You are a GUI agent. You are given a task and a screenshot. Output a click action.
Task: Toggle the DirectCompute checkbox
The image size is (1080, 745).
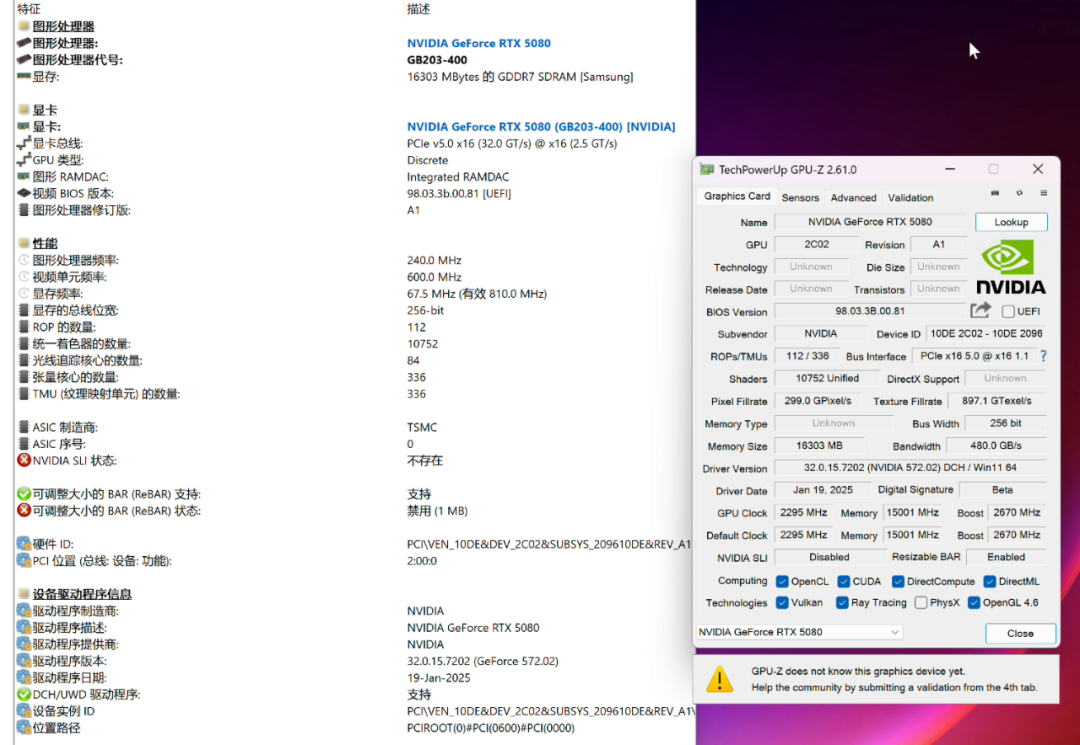click(898, 581)
